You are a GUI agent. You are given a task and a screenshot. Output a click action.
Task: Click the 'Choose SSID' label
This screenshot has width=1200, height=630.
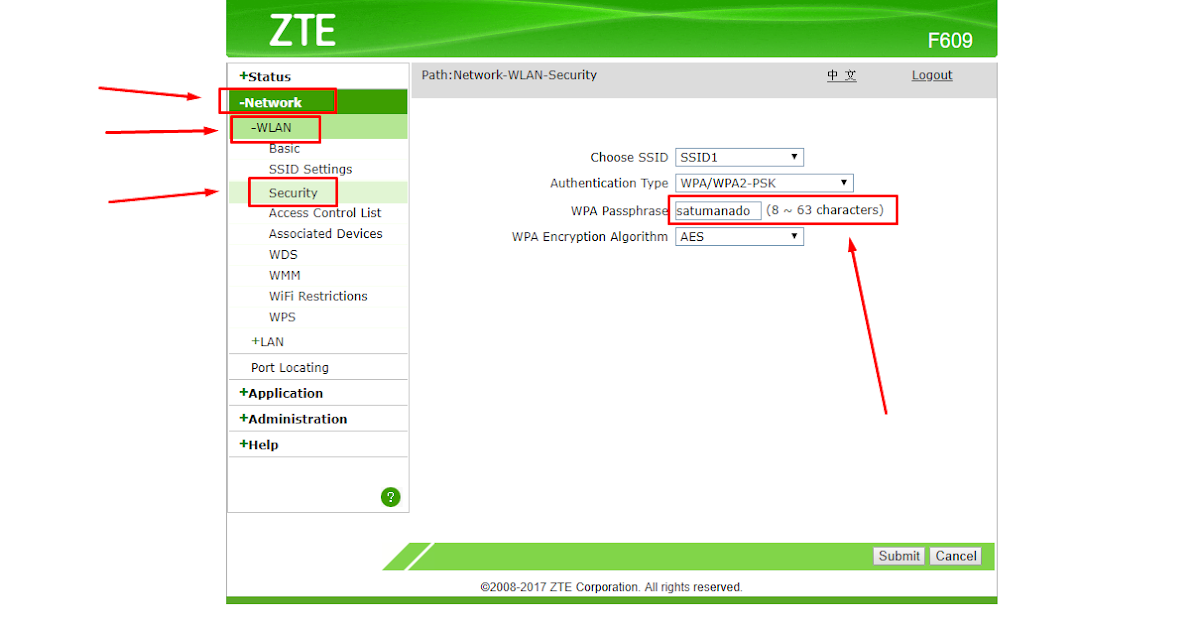click(x=629, y=157)
